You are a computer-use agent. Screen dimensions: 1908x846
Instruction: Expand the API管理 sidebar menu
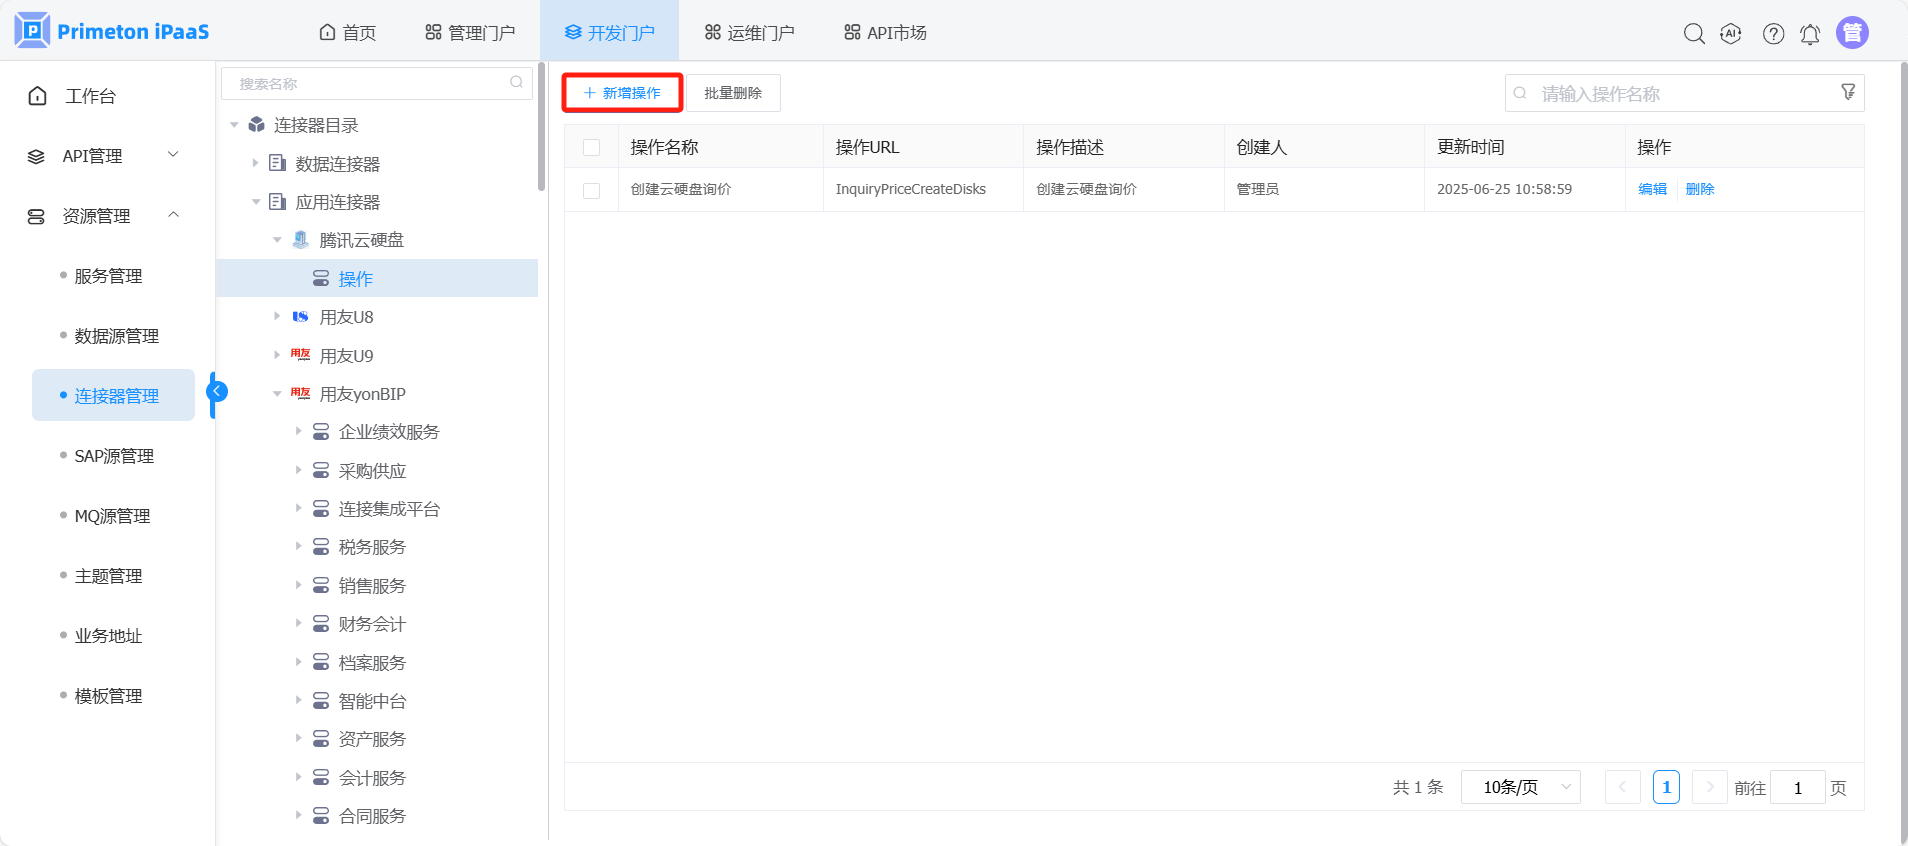(104, 156)
